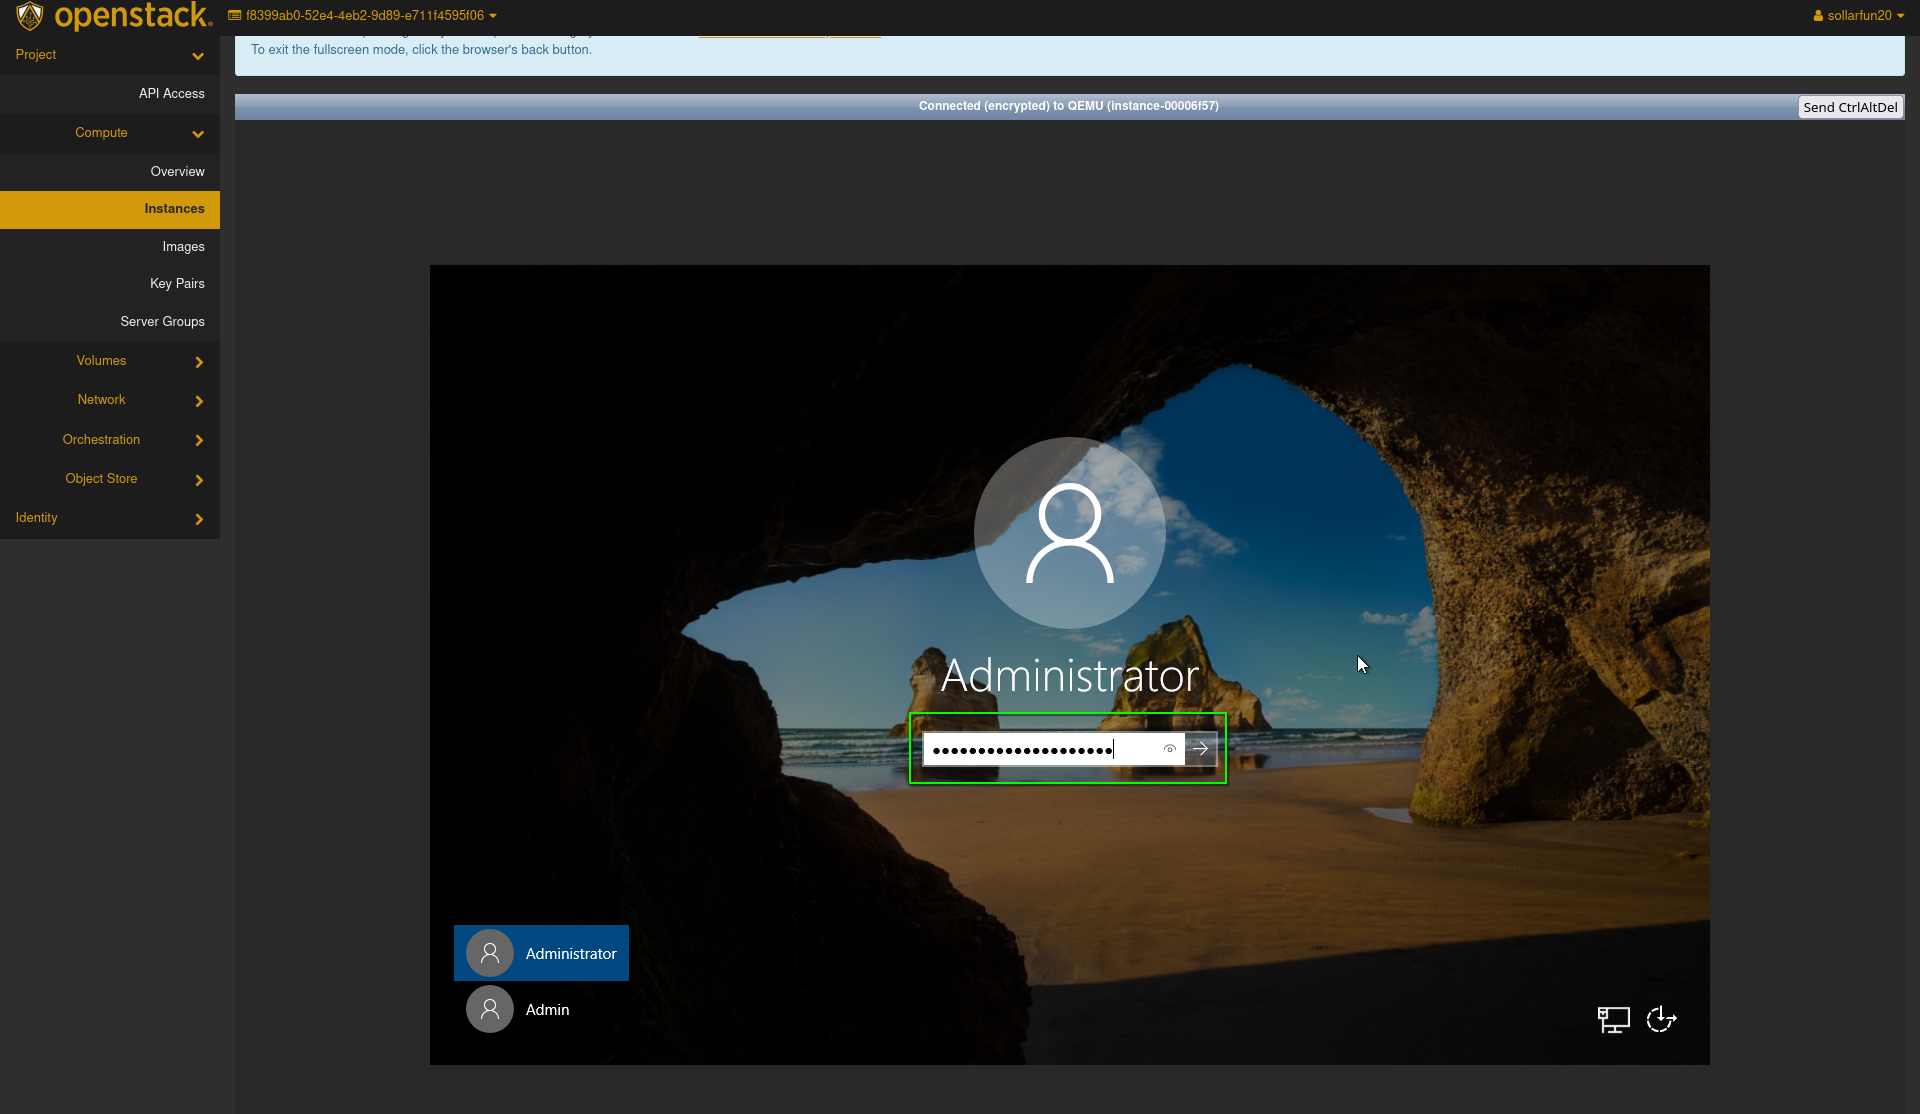Click the OpenStack logo icon
The width and height of the screenshot is (1920, 1114).
click(30, 16)
